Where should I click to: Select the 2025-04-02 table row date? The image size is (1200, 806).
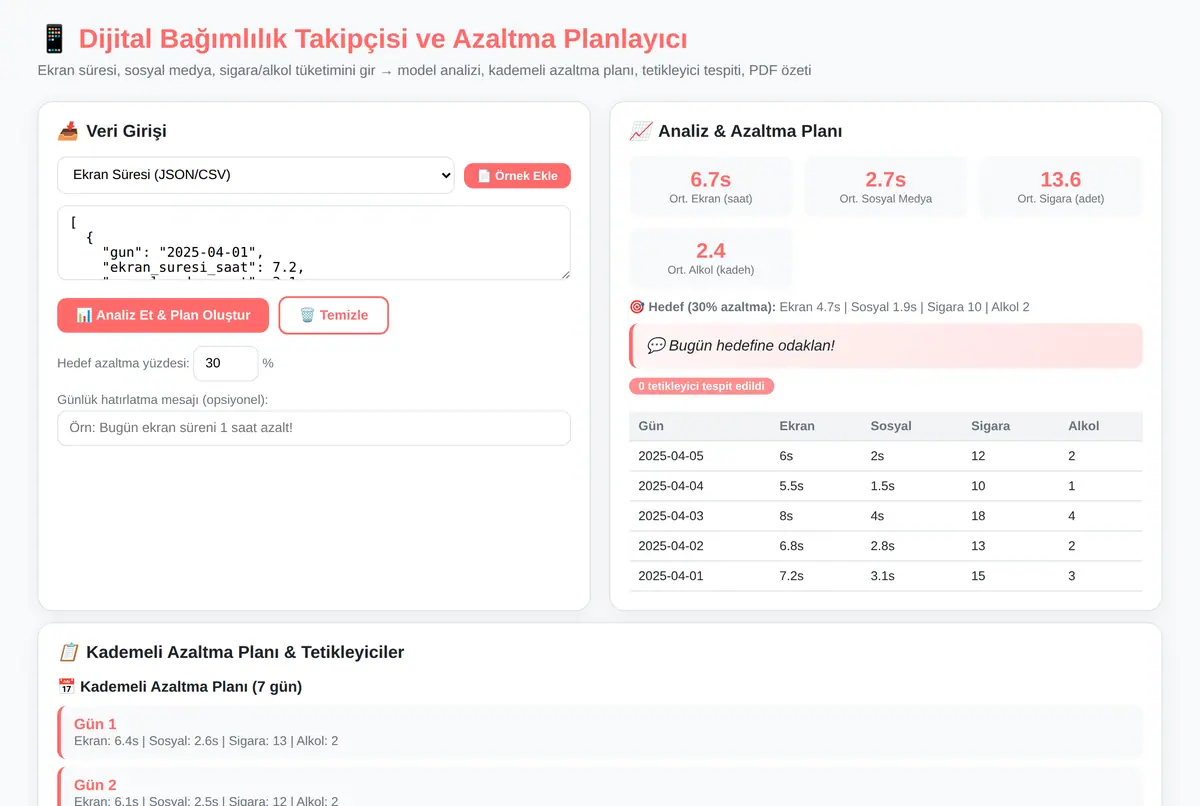[671, 546]
